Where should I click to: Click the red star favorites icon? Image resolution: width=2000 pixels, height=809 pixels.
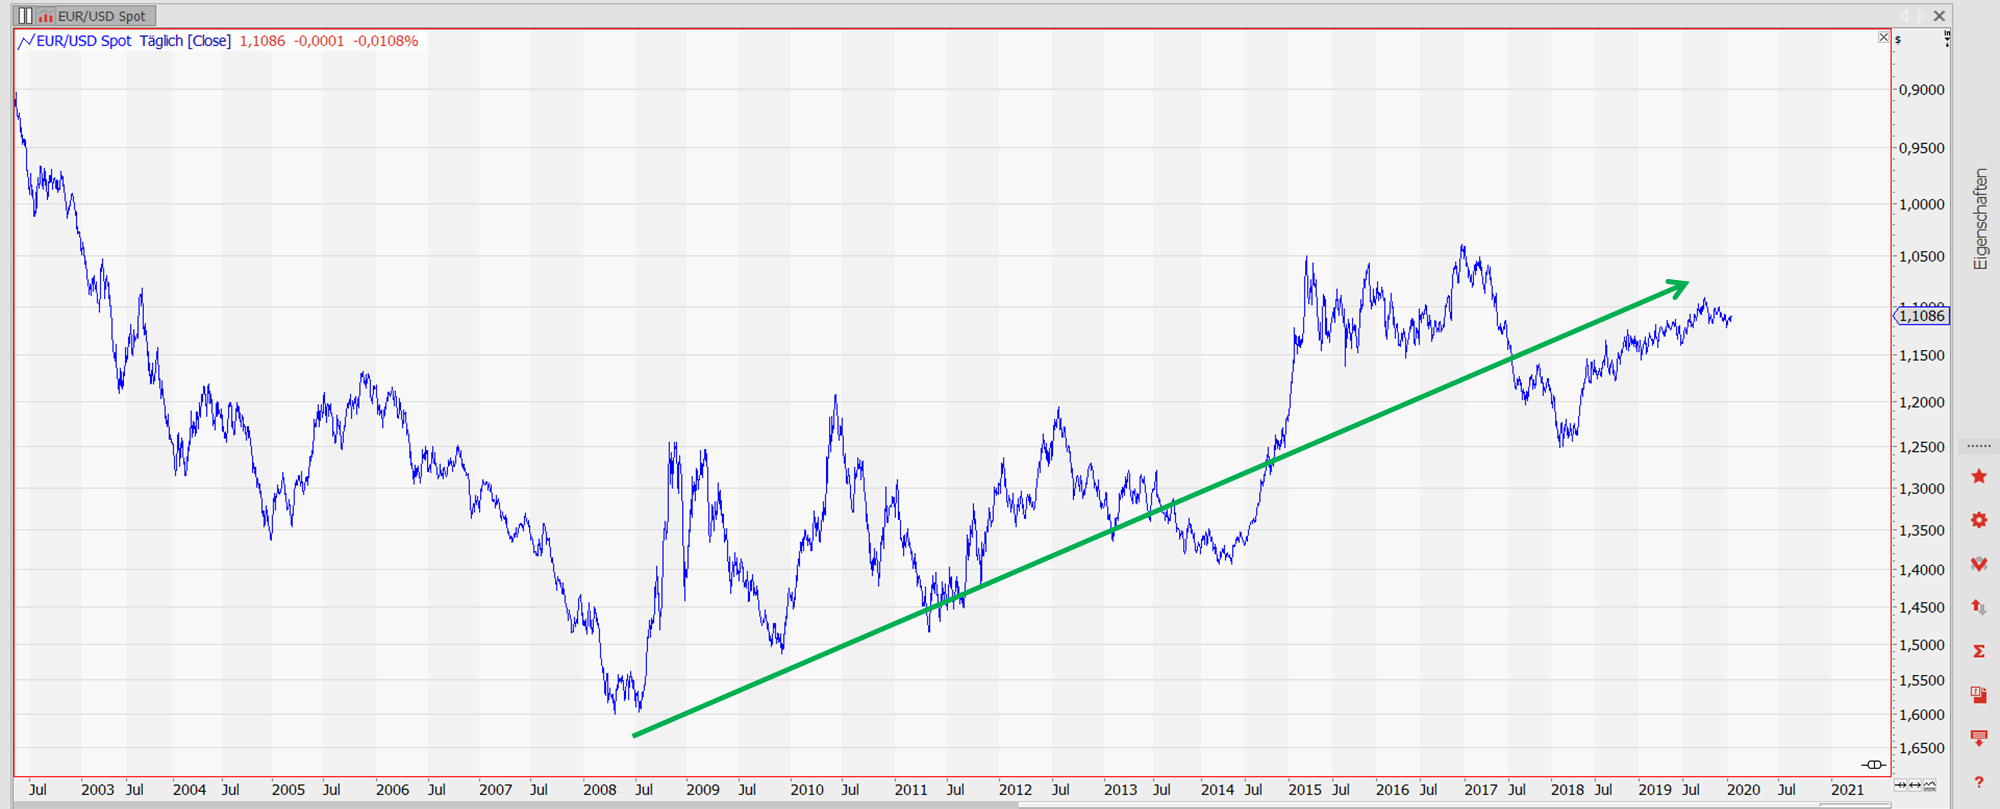(x=1978, y=476)
